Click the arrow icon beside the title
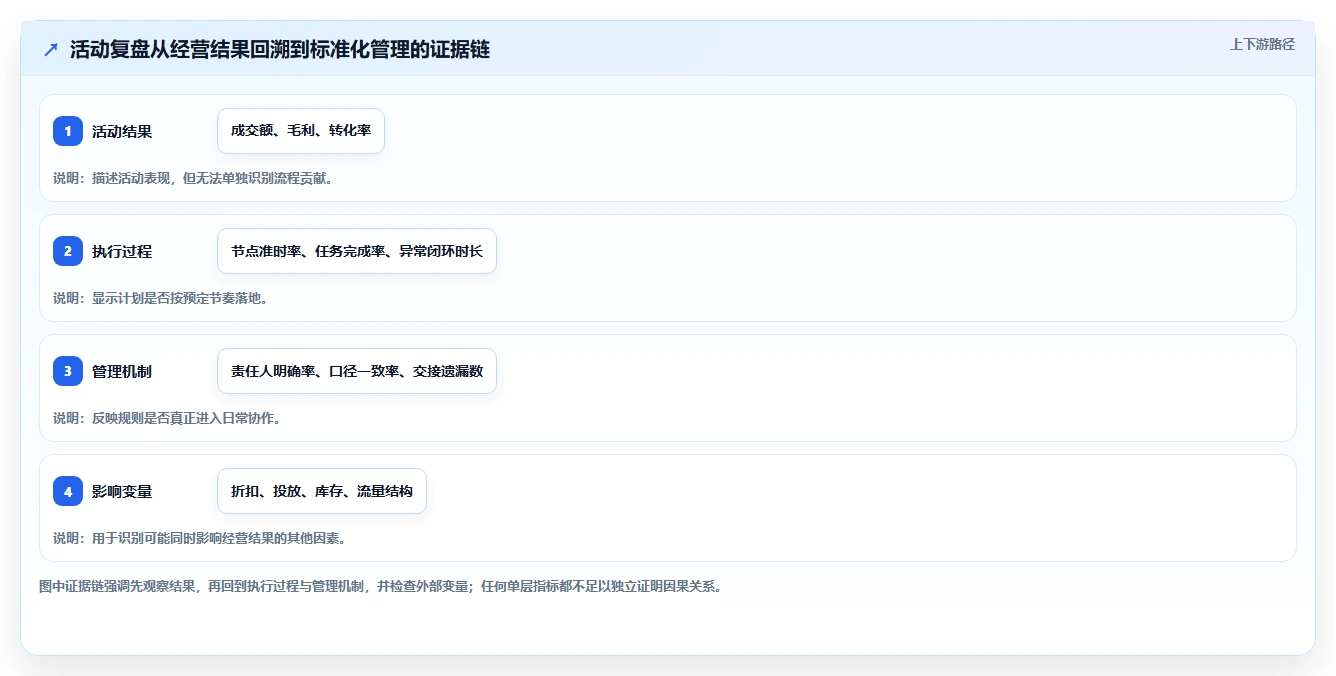The height and width of the screenshot is (676, 1336). click(x=51, y=50)
